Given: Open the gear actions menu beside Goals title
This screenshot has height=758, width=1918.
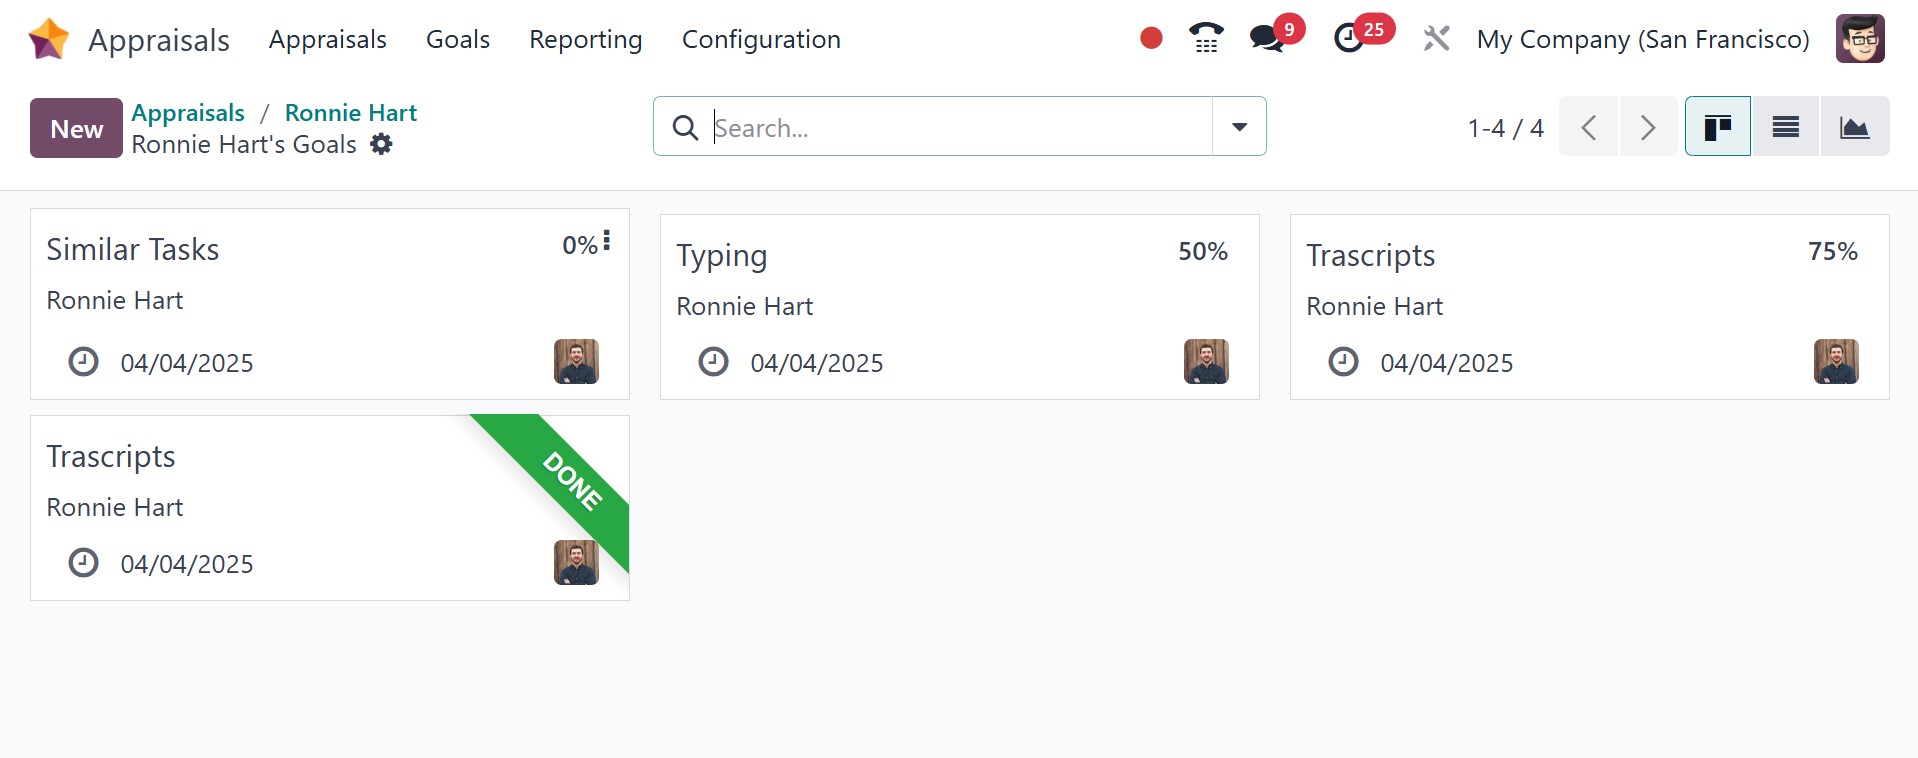Looking at the screenshot, I should [x=381, y=145].
